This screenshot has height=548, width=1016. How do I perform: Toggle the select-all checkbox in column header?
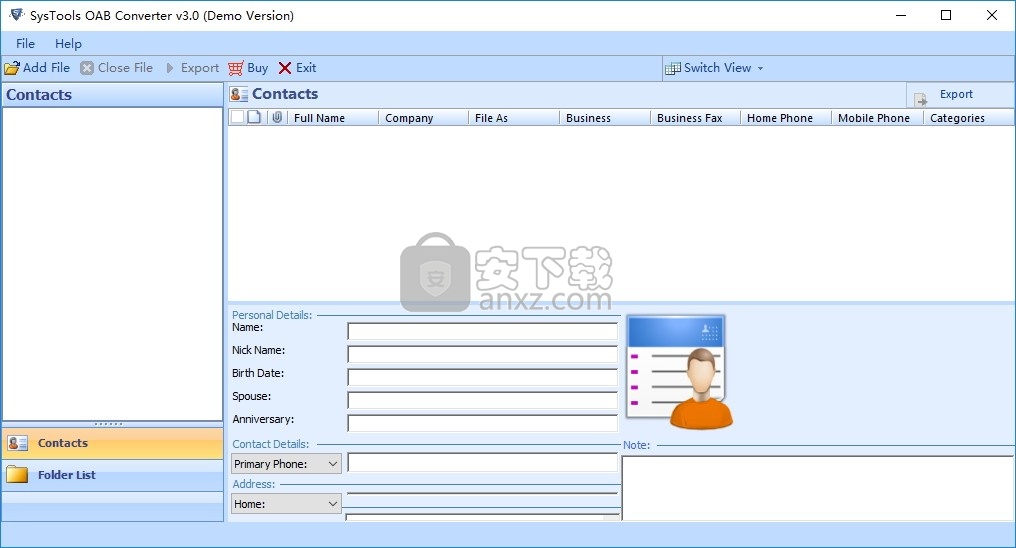click(x=238, y=117)
